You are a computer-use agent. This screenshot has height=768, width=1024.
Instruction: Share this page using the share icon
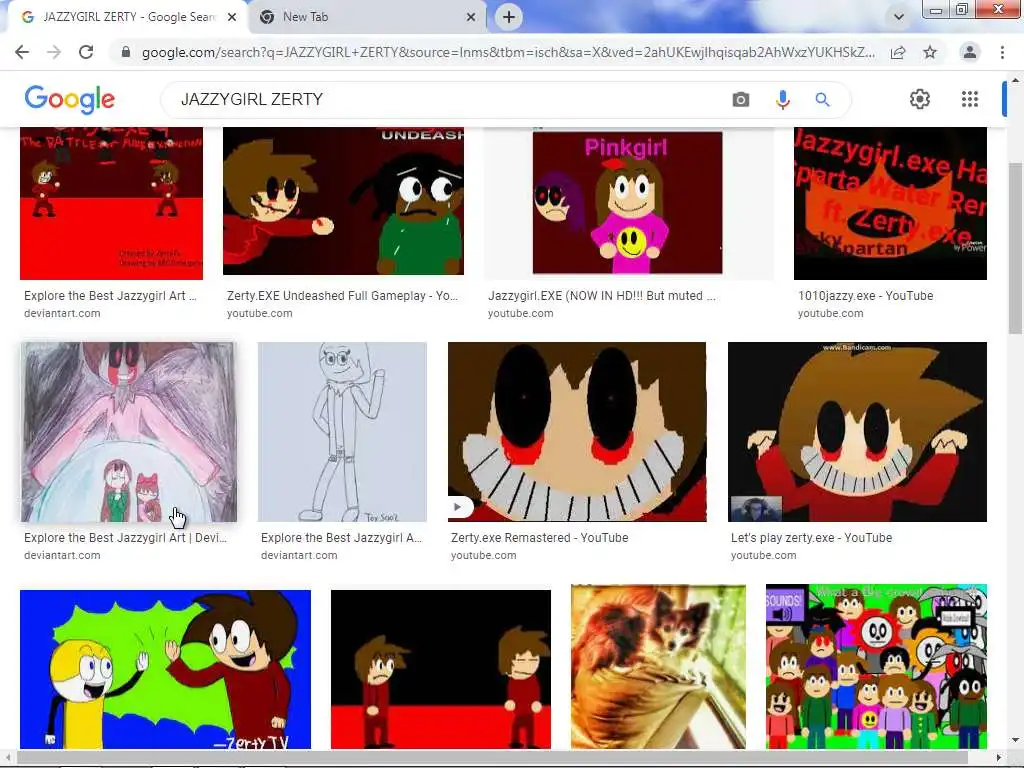click(x=898, y=52)
